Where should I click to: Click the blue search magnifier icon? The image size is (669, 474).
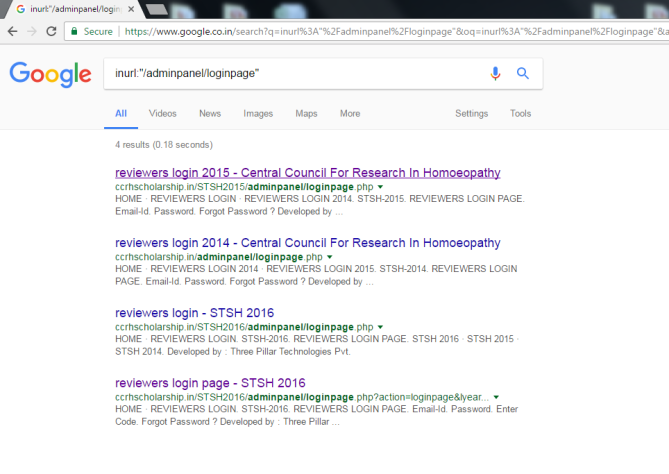[523, 73]
